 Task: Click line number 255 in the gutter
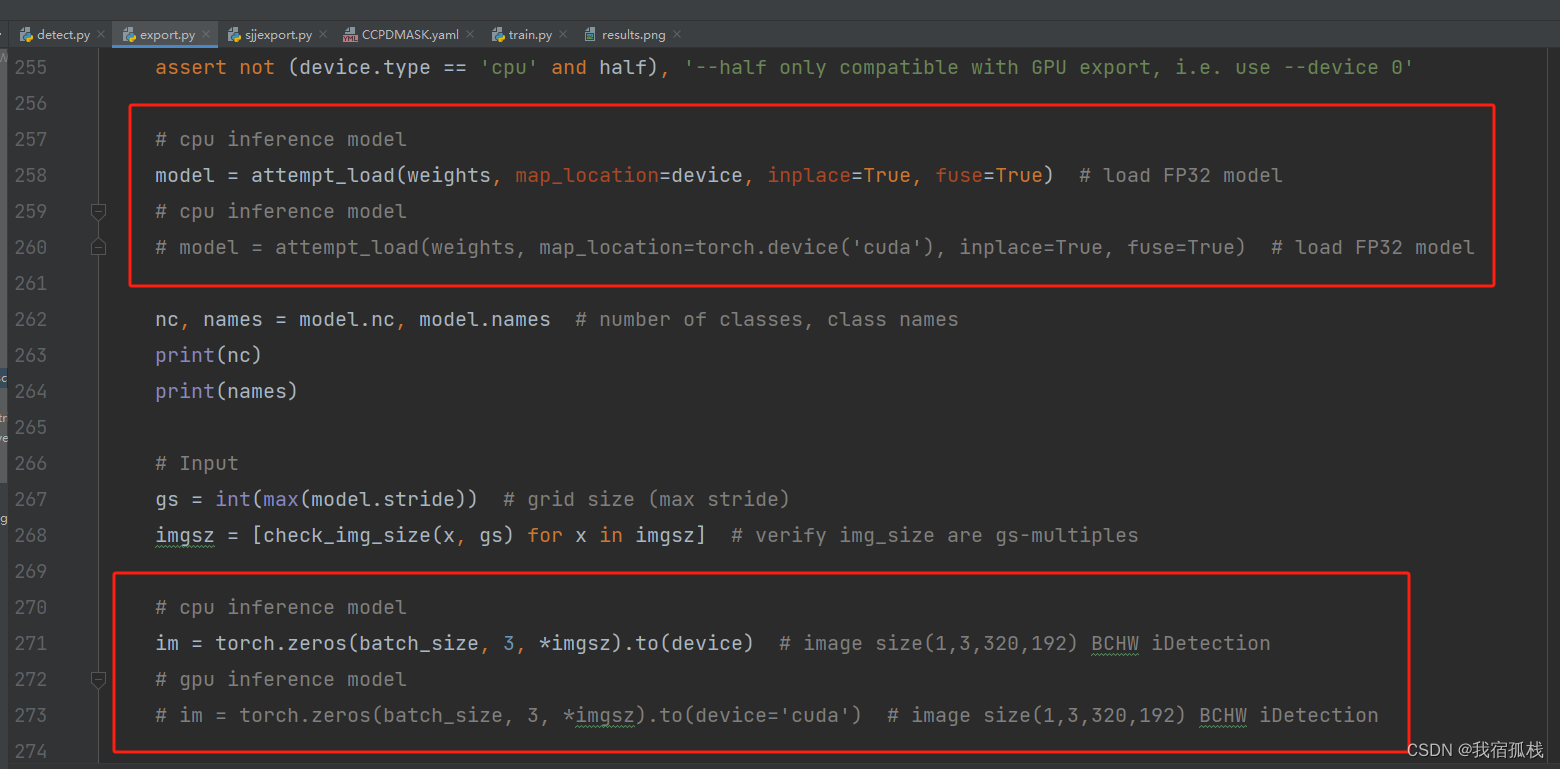(x=31, y=67)
